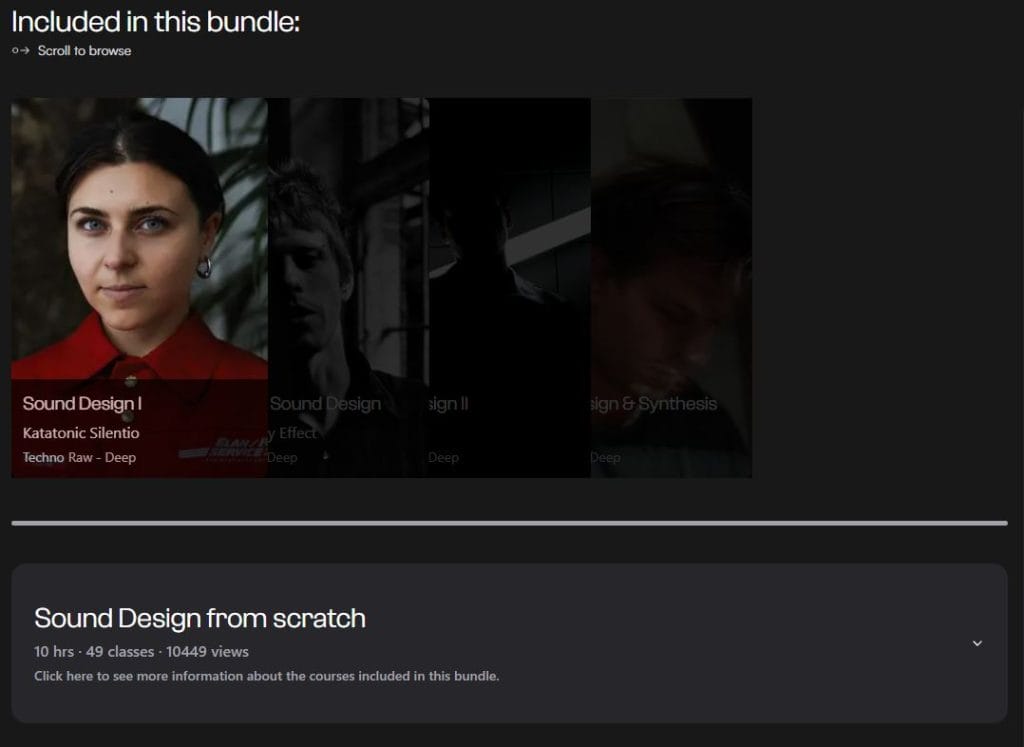Click the horizontal carousel scroll bar
1024x747 pixels.
point(509,523)
